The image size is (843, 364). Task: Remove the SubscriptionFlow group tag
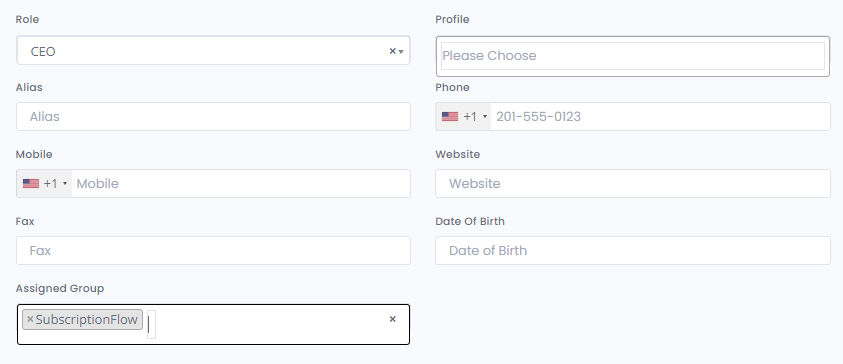(30, 319)
